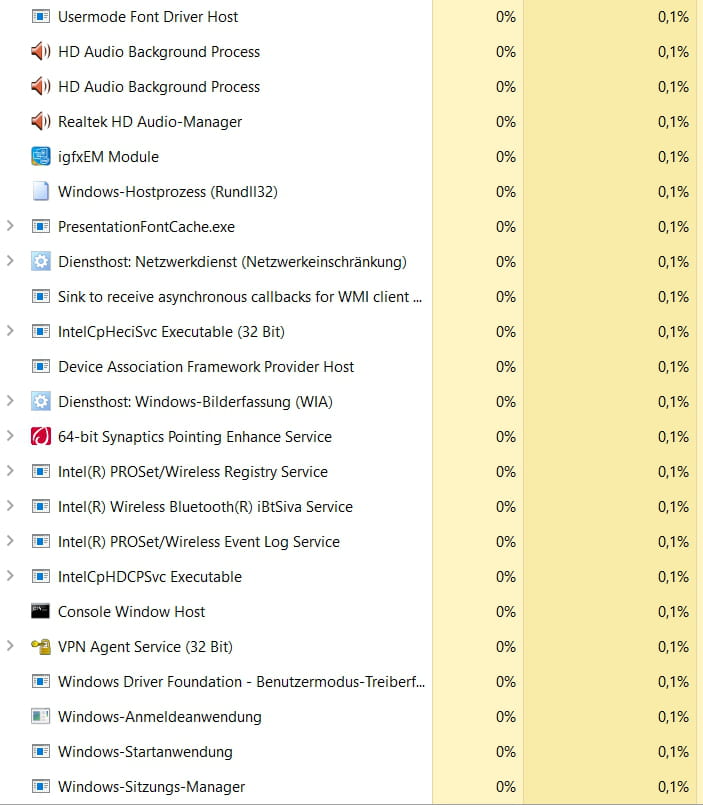
Task: Click the 0% CPU value for Realtek HD Audio-Manager
Action: point(505,122)
